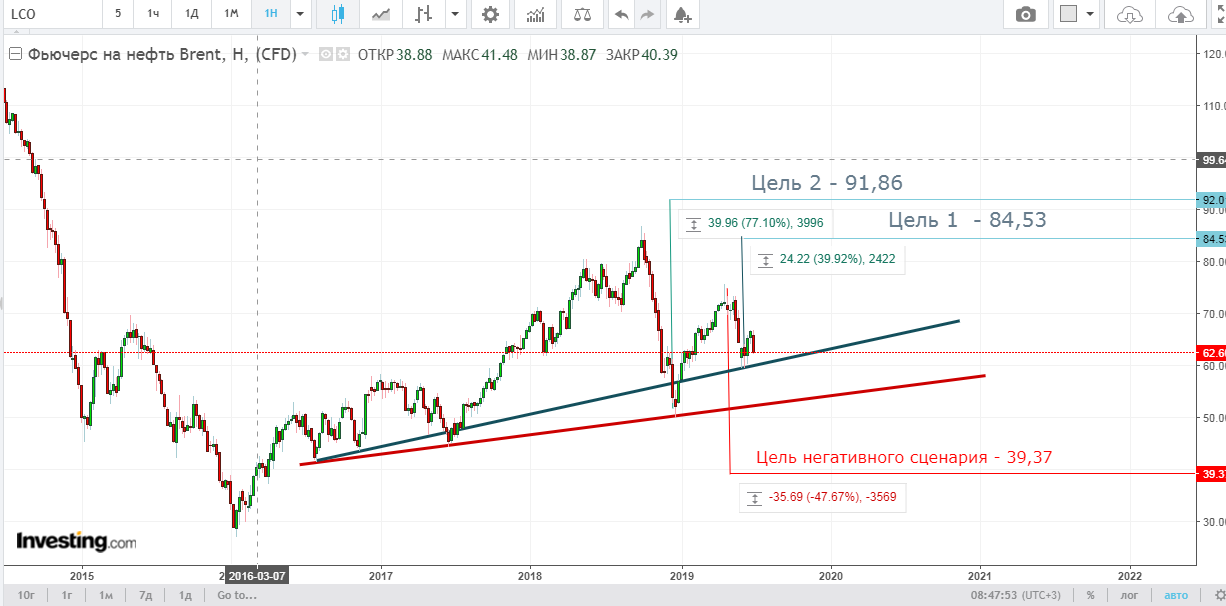Collapse the Brent futures legend box
Screen dimensions: 1226x606
[14, 55]
